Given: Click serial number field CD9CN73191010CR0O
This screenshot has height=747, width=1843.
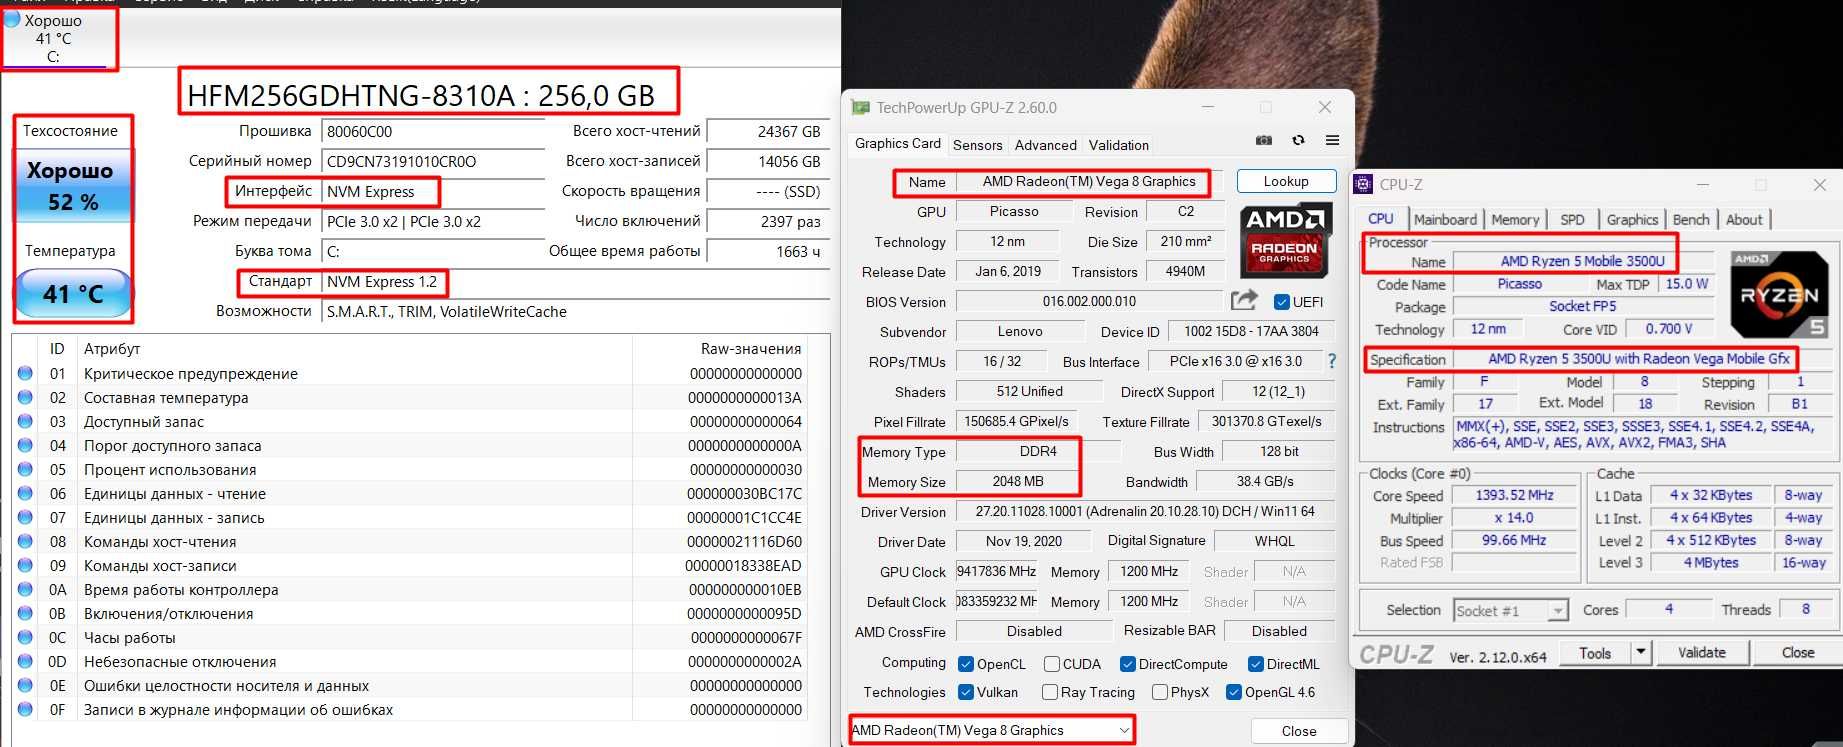Looking at the screenshot, I should [432, 161].
